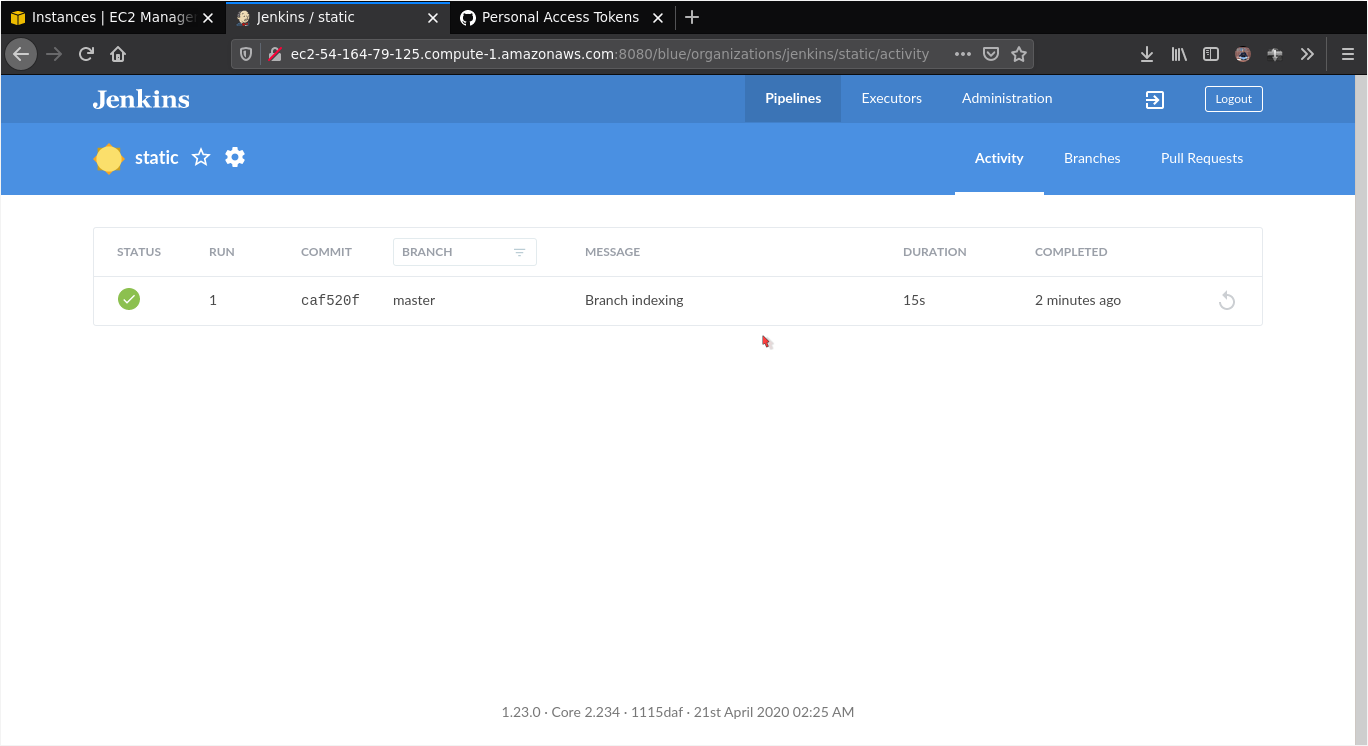Click the browser URL address field
Screen dimensions: 1368x746
click(610, 54)
